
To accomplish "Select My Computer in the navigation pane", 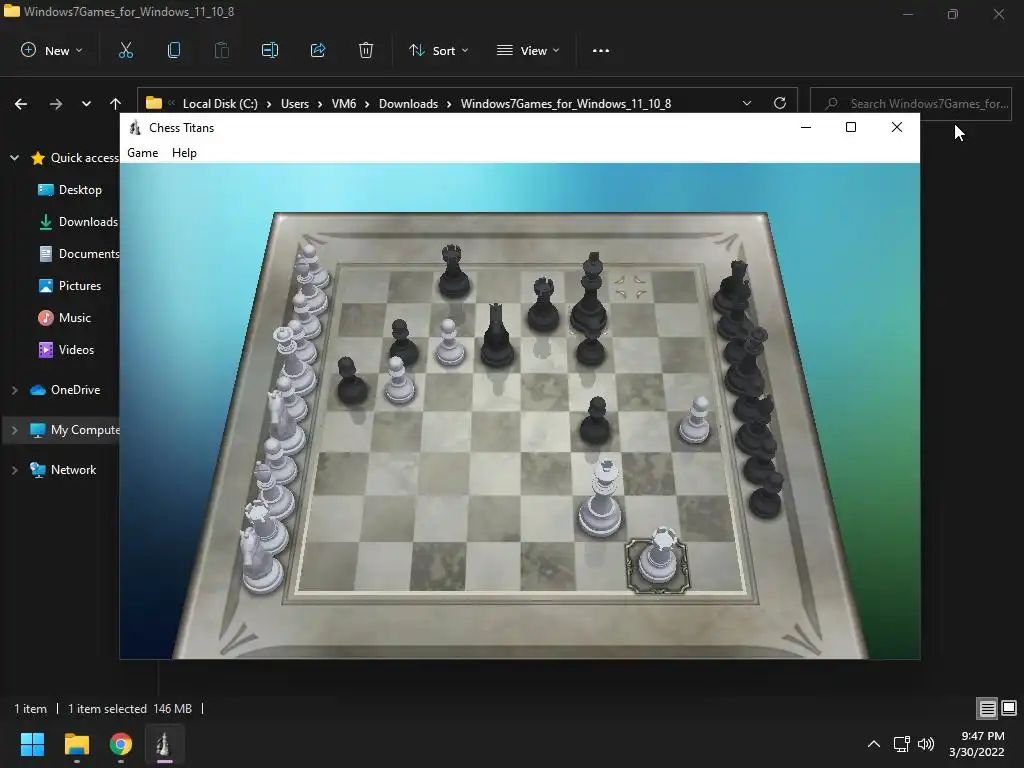I will click(x=74, y=430).
